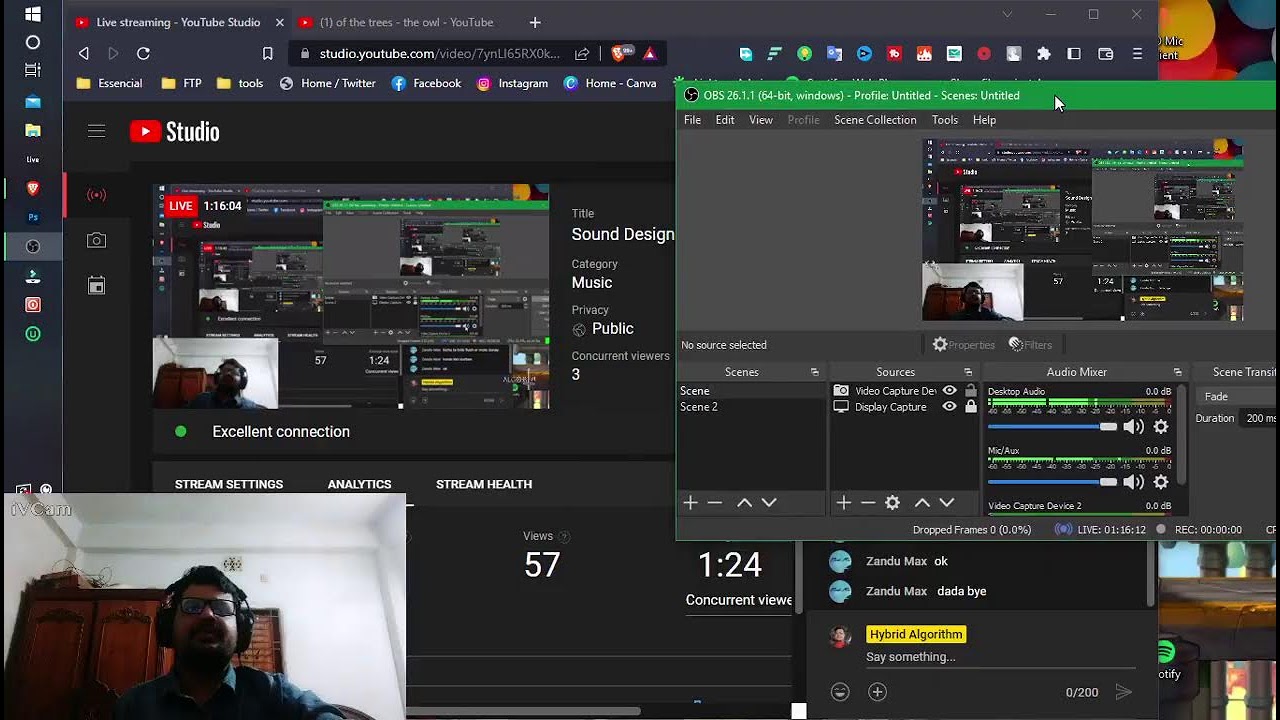Remove the source with the Sources minus icon
1280x720 pixels.
[x=867, y=503]
